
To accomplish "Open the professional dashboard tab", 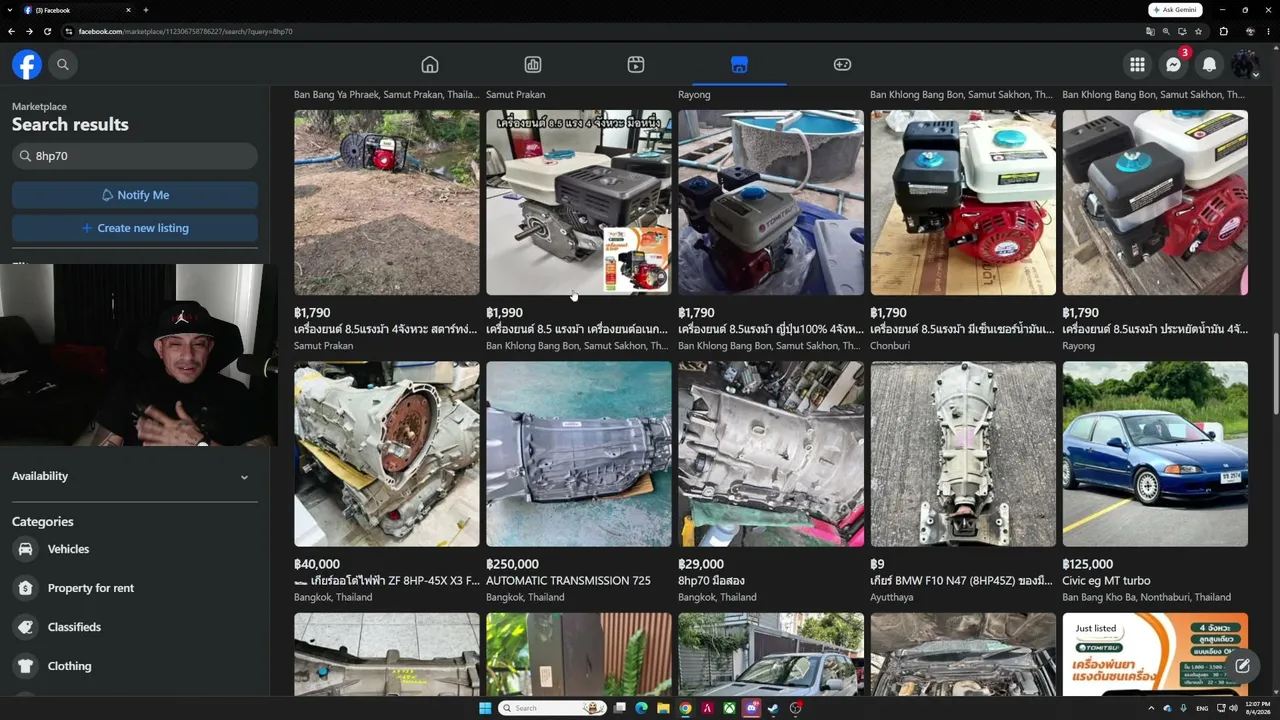I will pos(533,65).
